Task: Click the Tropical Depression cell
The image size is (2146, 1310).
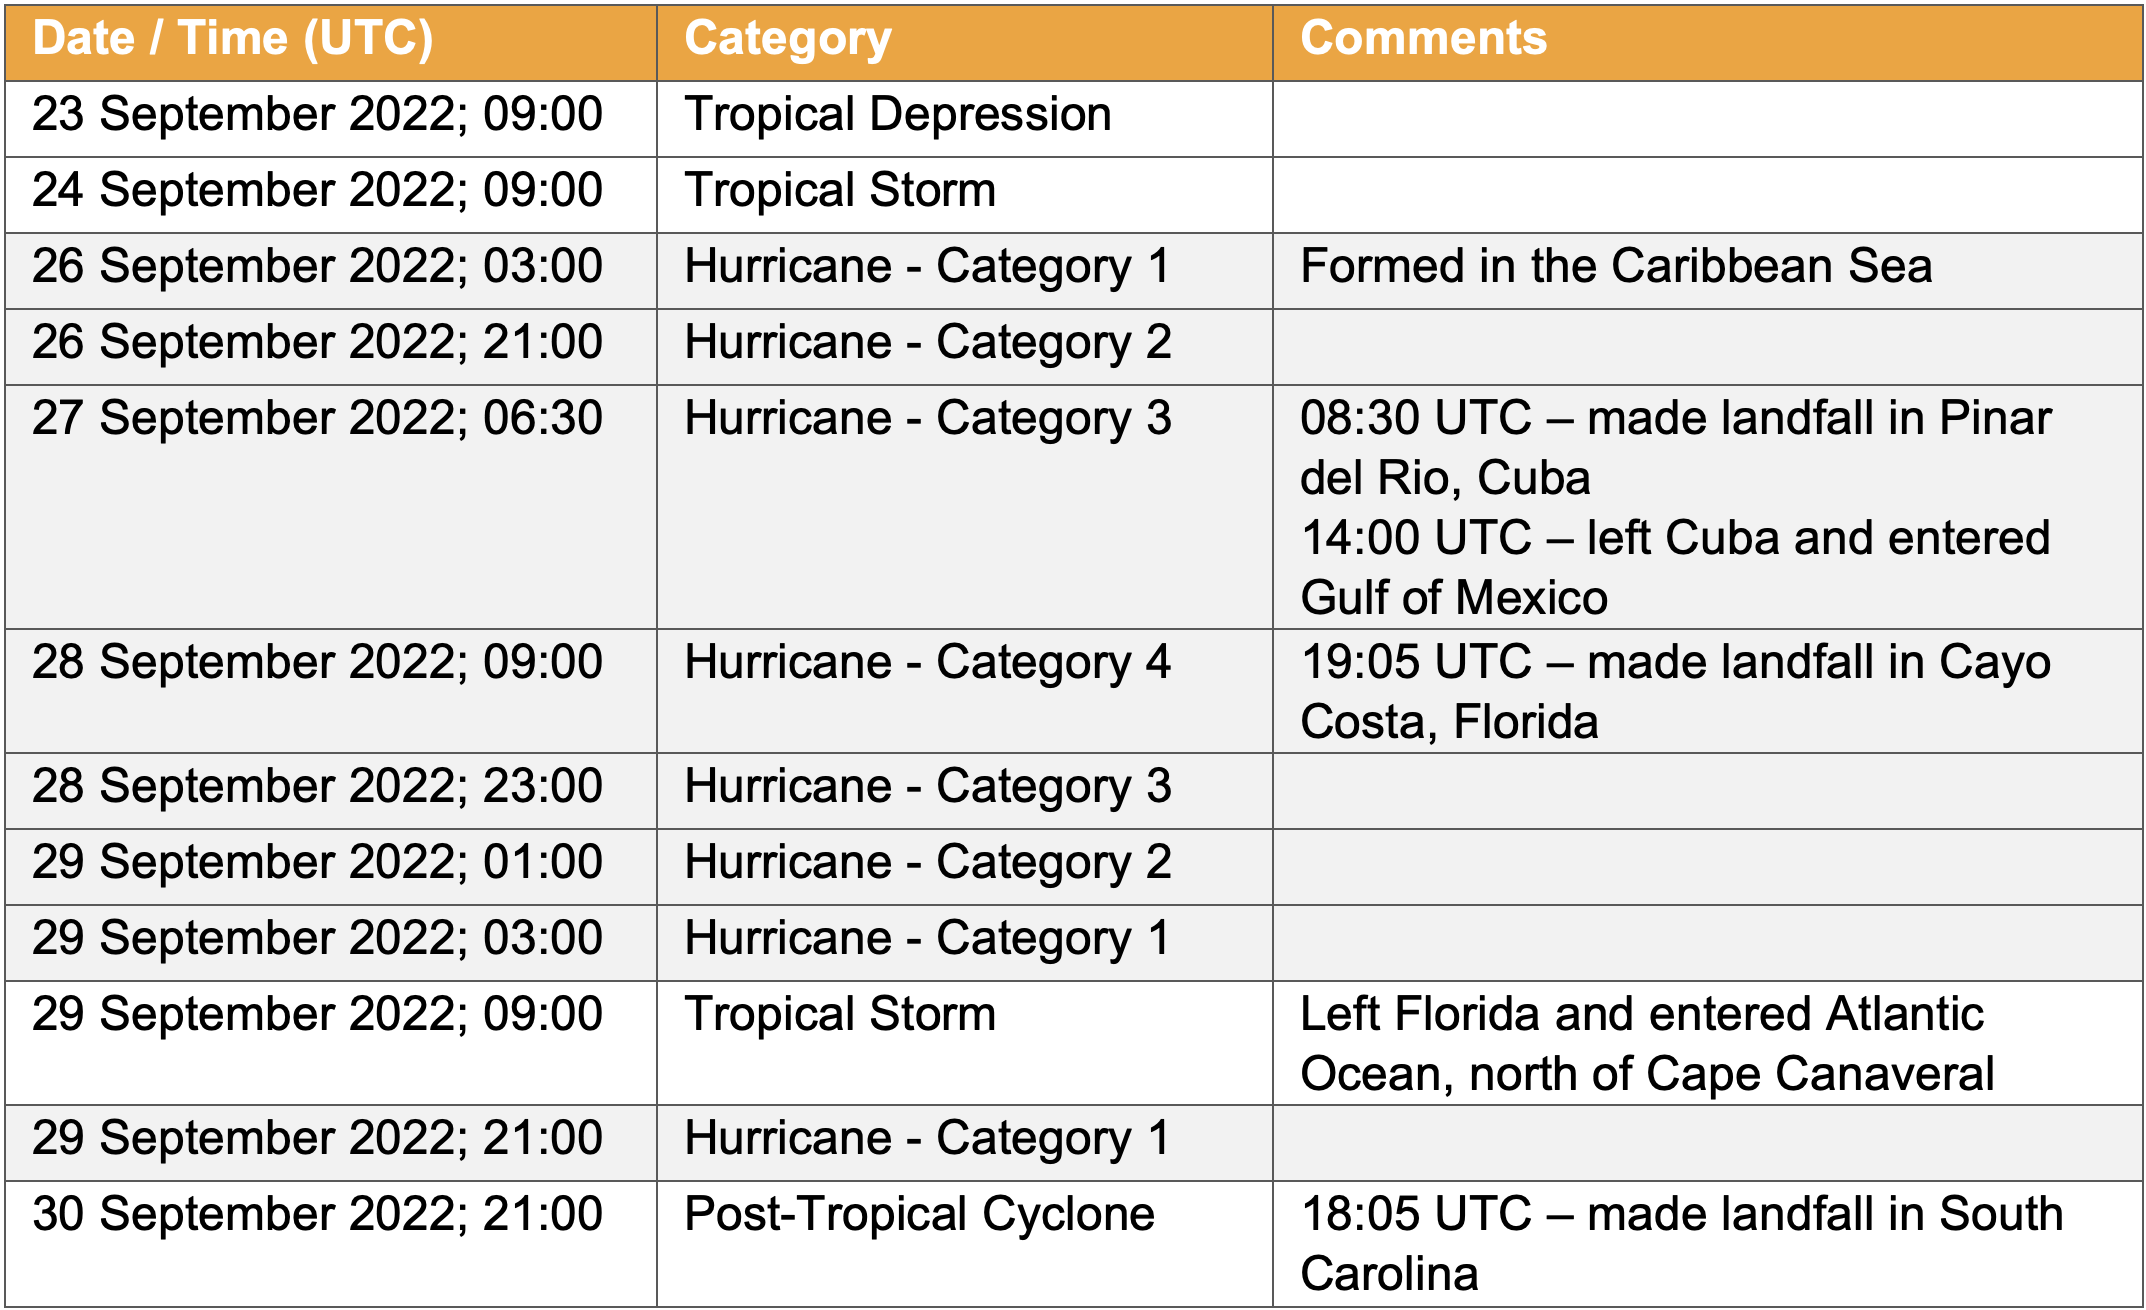Action: coord(897,115)
